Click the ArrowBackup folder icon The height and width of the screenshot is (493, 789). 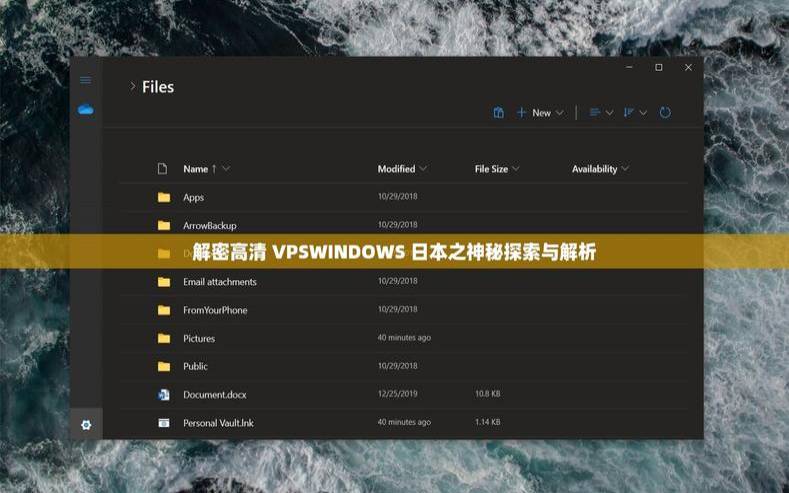click(x=164, y=225)
